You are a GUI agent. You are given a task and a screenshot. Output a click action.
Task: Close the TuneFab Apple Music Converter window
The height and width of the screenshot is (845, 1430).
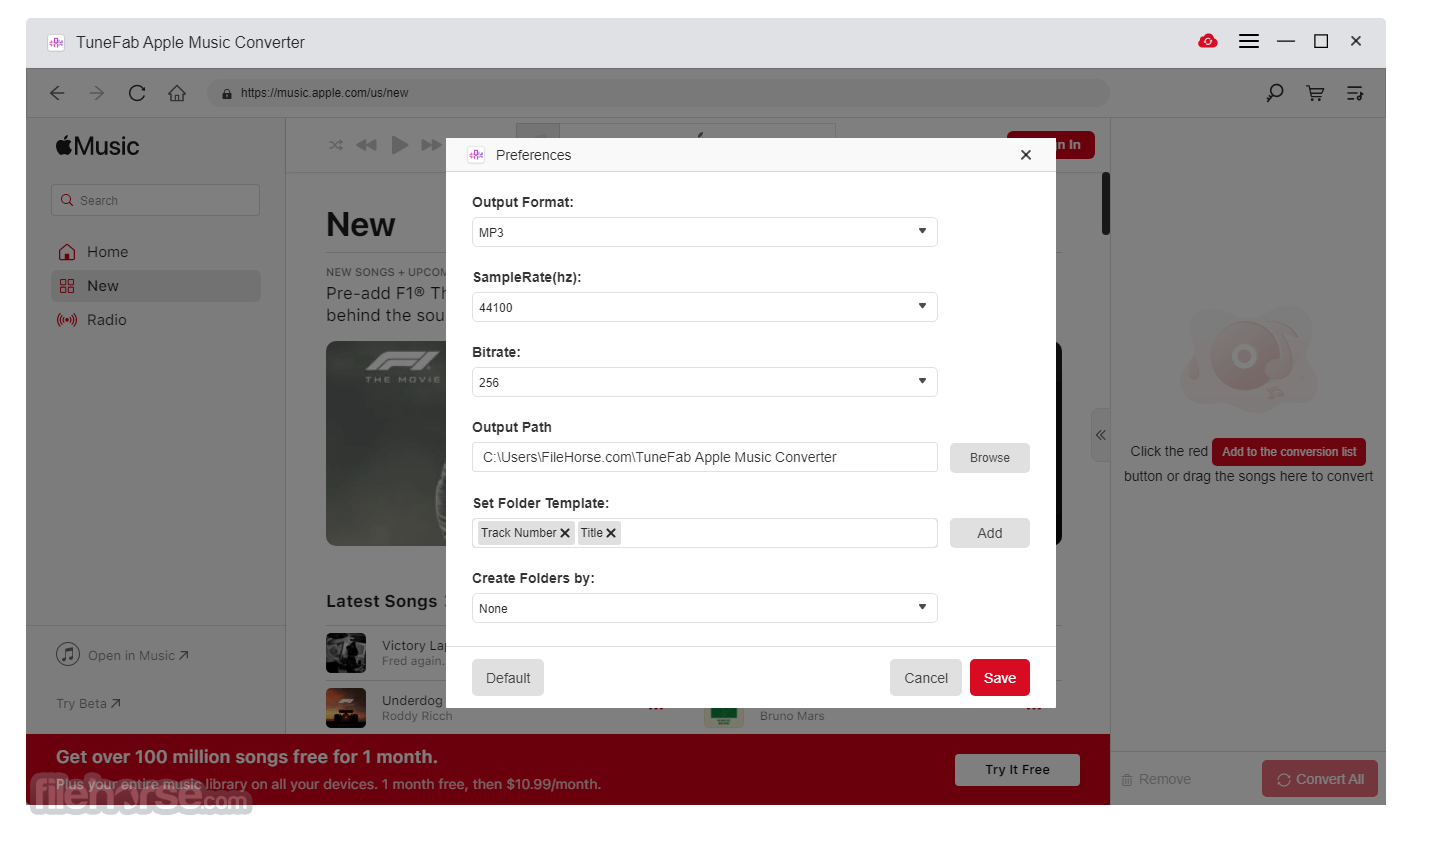(x=1356, y=41)
